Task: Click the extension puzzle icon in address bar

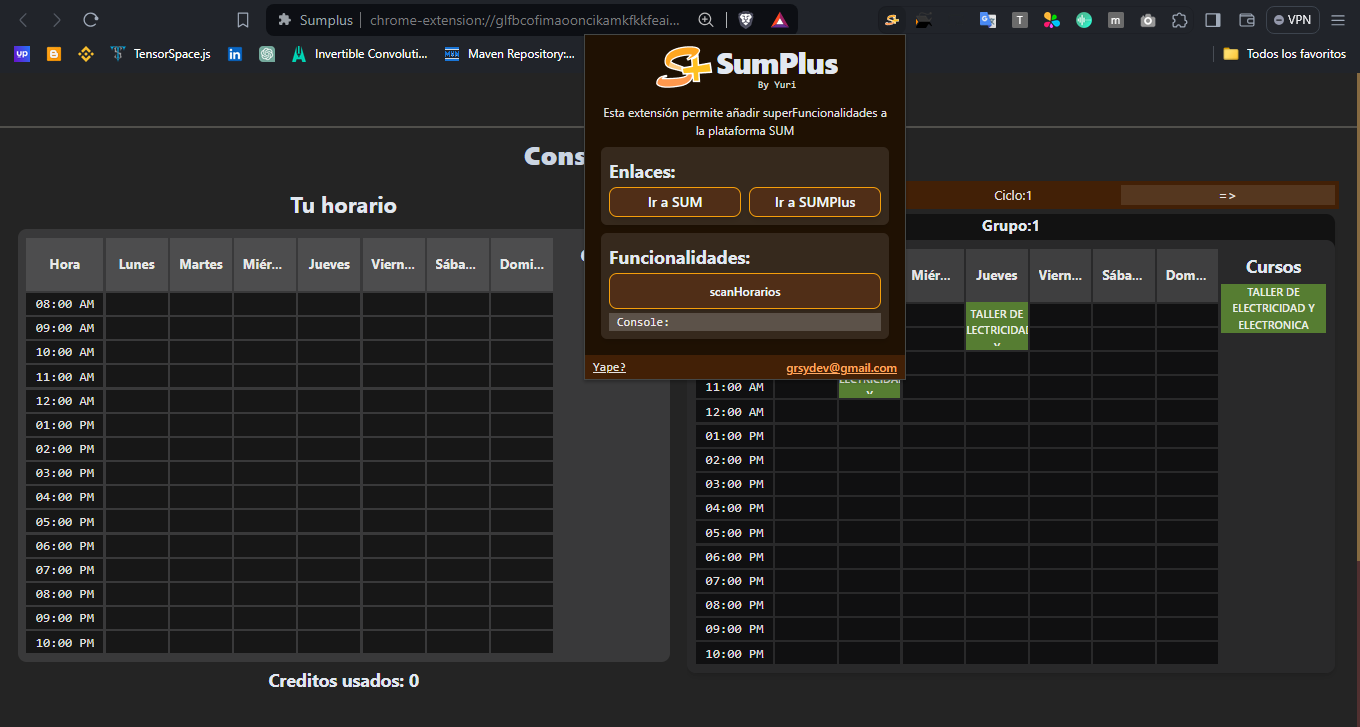Action: point(285,20)
